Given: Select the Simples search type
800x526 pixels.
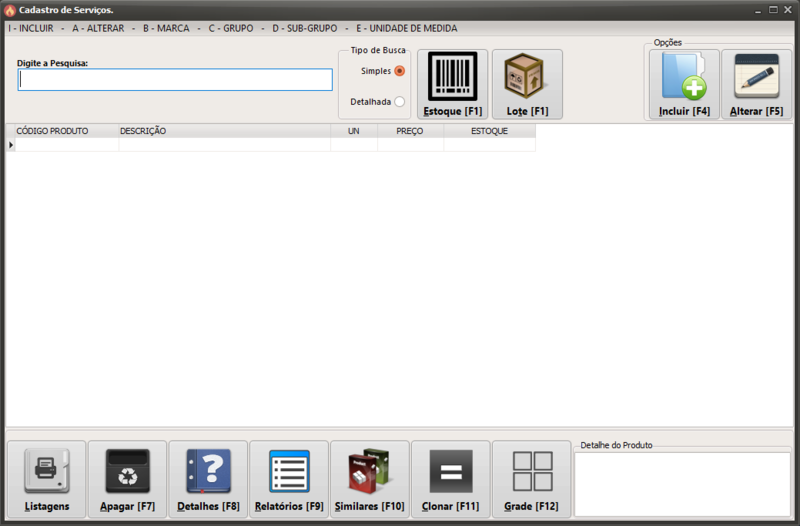Looking at the screenshot, I should pyautogui.click(x=399, y=71).
